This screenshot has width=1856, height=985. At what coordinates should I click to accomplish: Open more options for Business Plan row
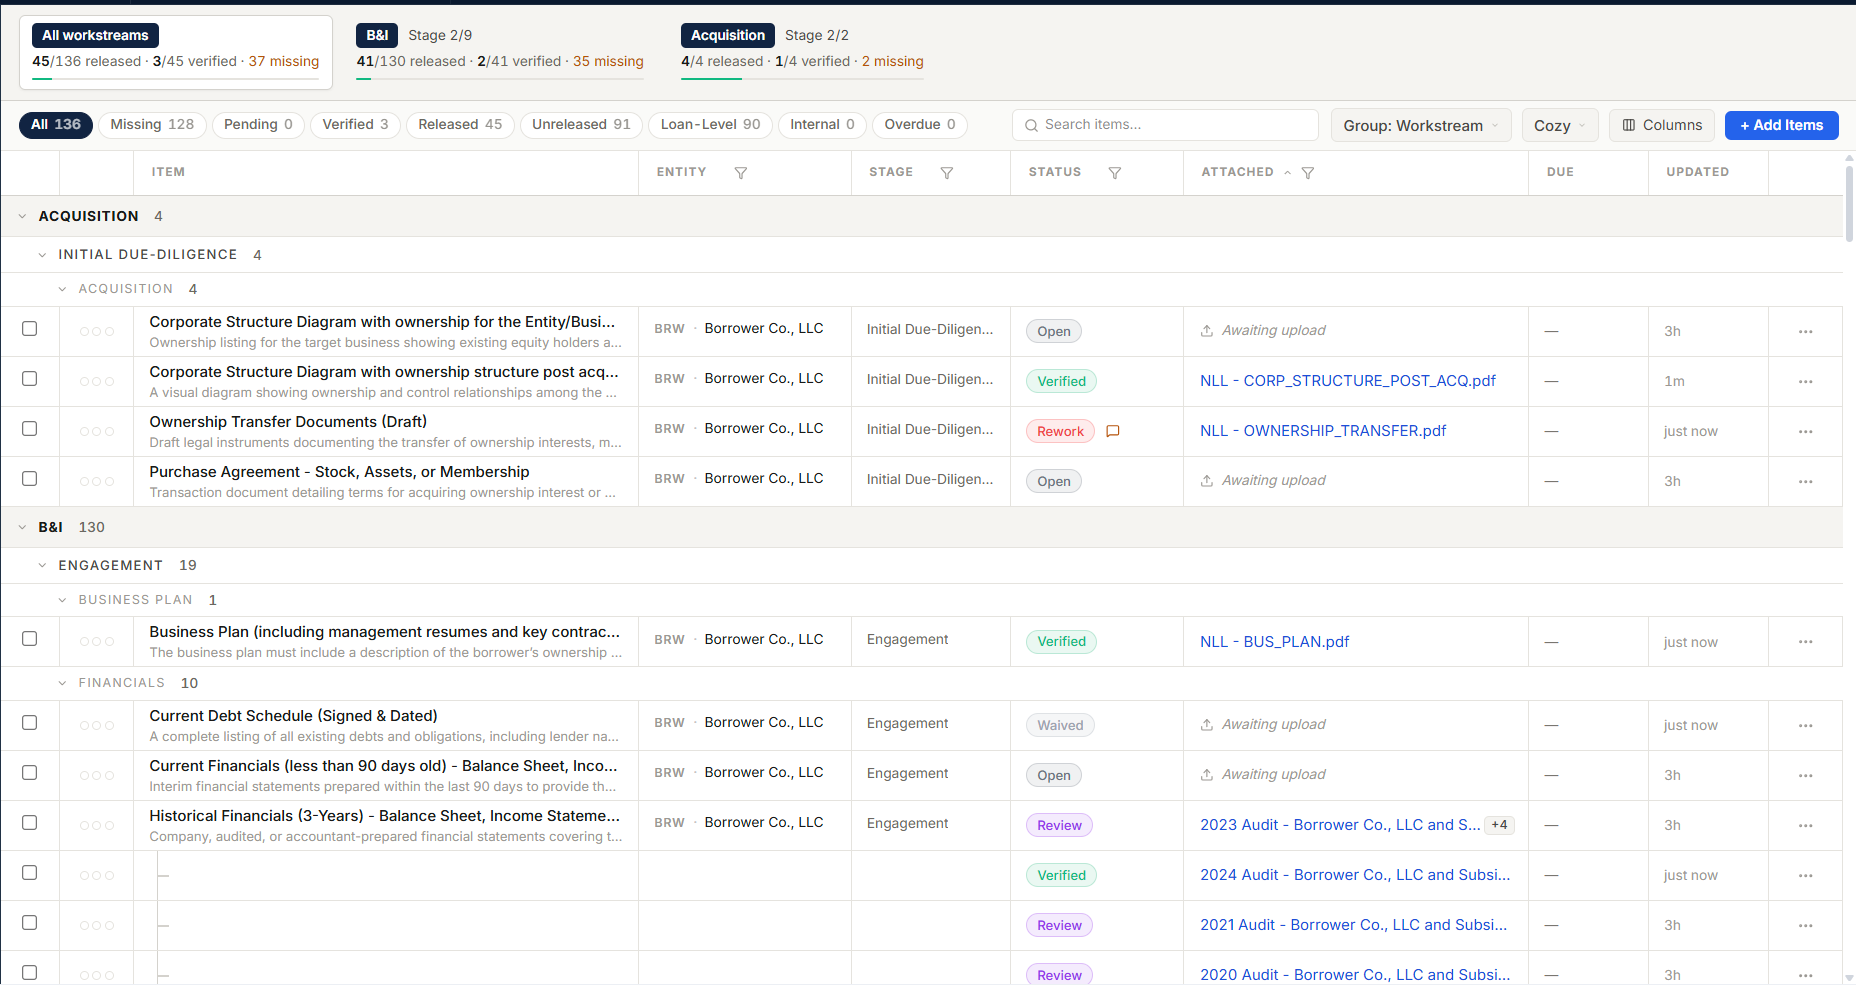(x=1806, y=642)
